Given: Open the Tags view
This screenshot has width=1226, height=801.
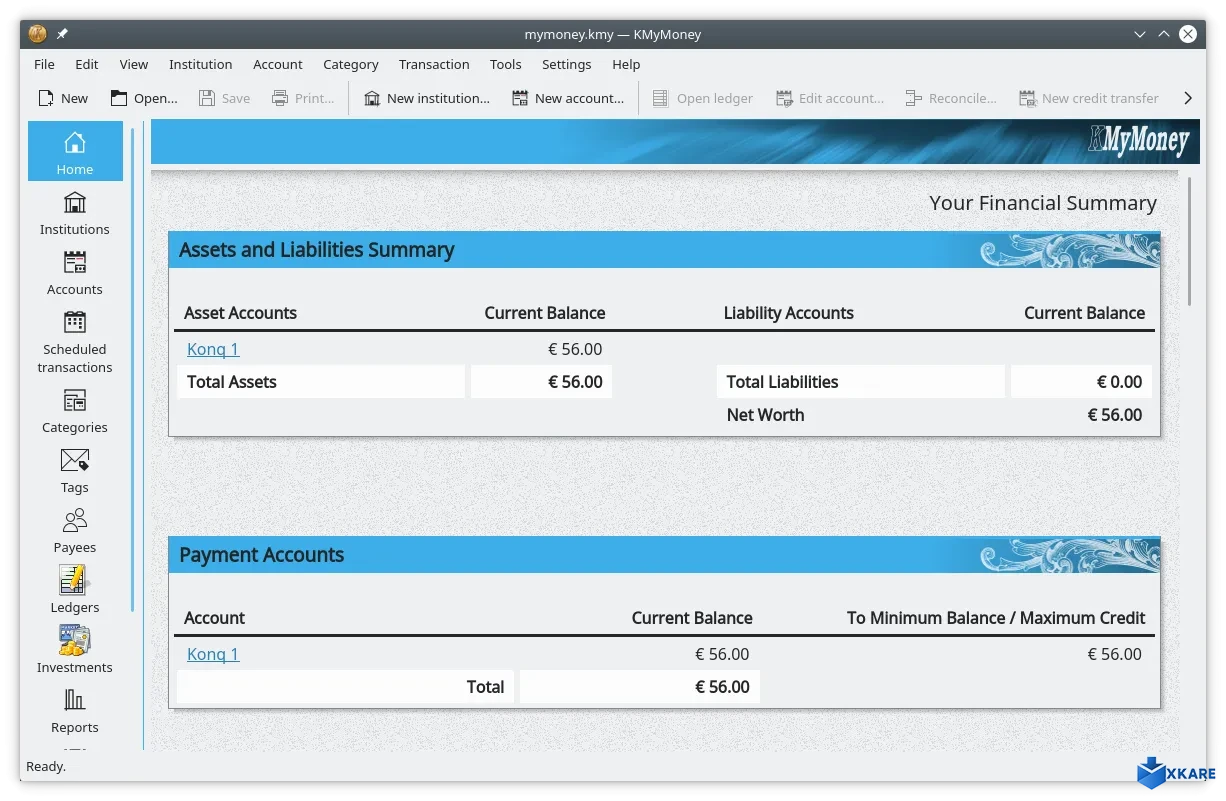Looking at the screenshot, I should pyautogui.click(x=75, y=471).
